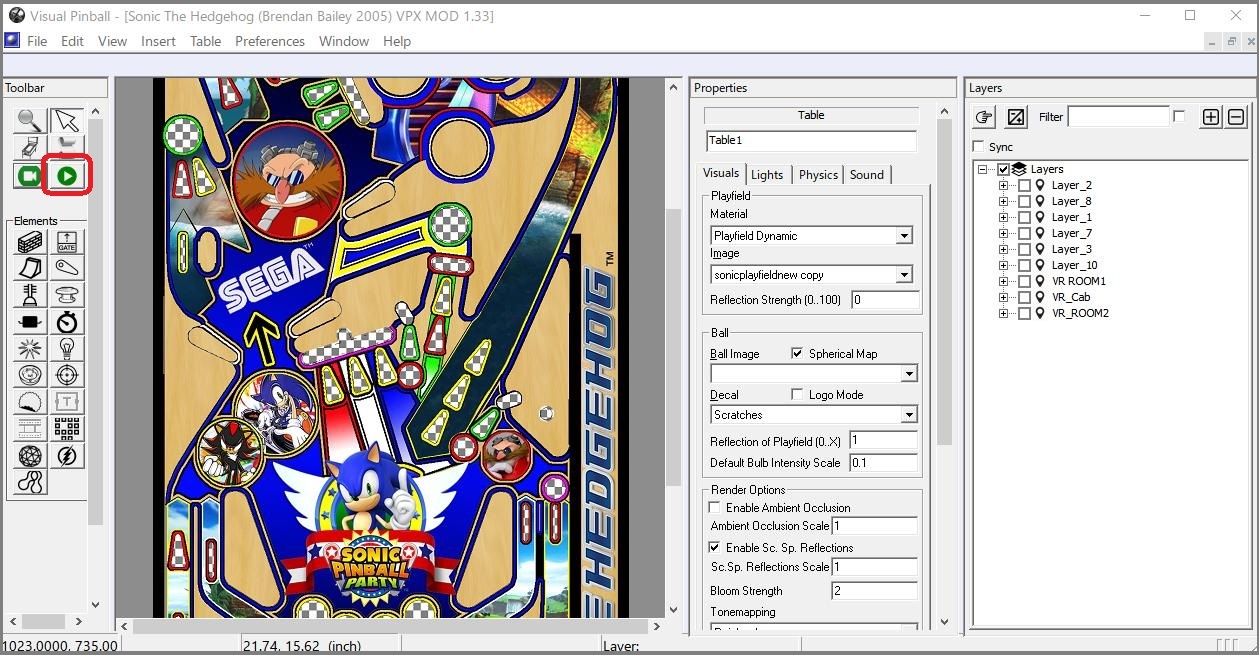Toggle Layer_2 visibility checkbox
This screenshot has height=655, width=1259.
[1024, 185]
